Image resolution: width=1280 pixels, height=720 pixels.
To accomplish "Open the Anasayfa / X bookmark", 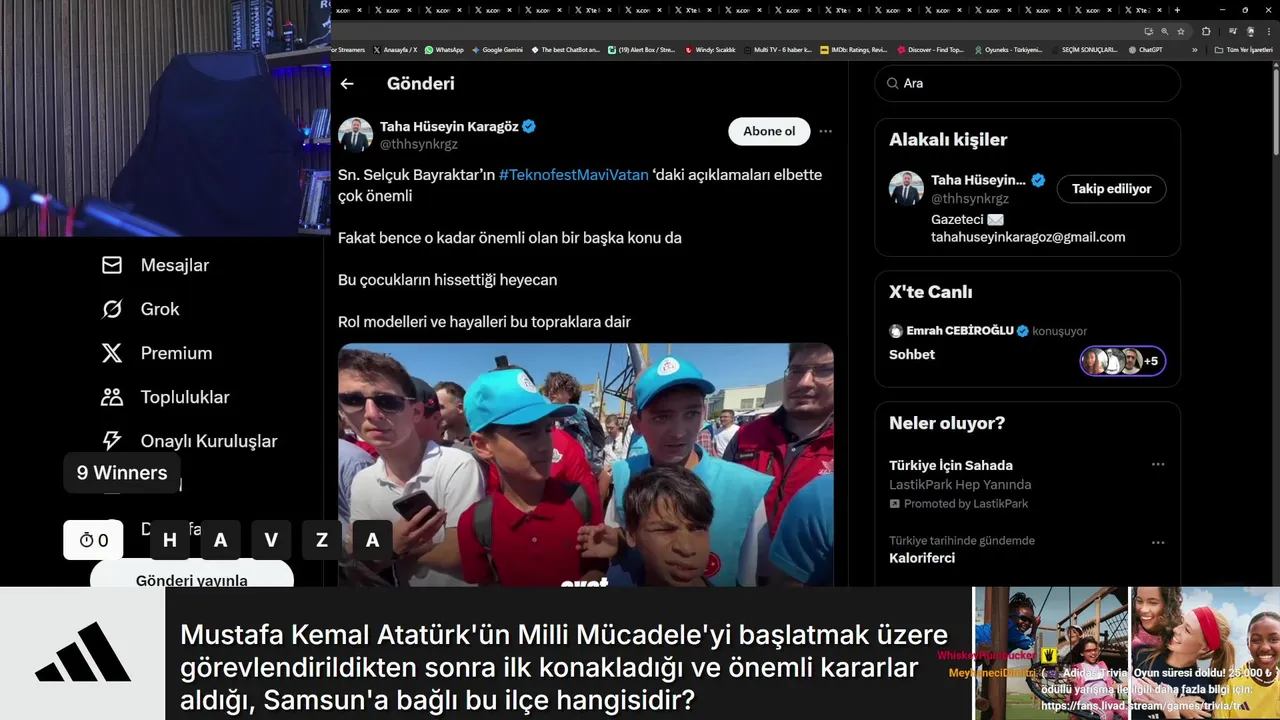I will [x=395, y=49].
